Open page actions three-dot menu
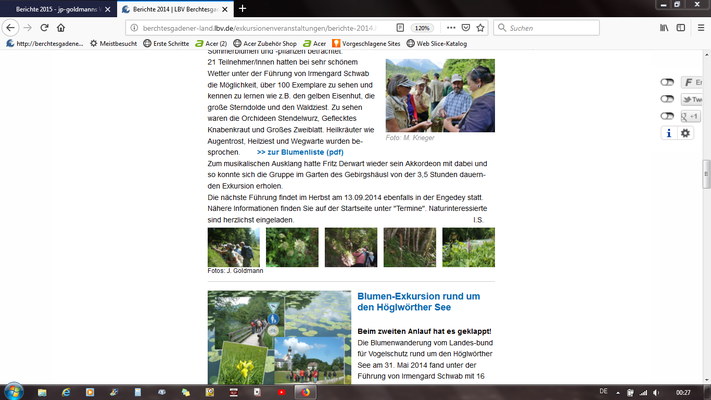The height and width of the screenshot is (400, 711). tap(451, 28)
